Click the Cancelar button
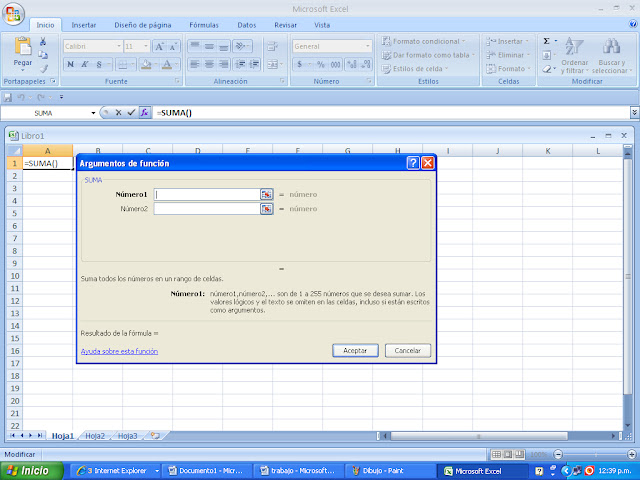The image size is (640, 480). coord(408,351)
